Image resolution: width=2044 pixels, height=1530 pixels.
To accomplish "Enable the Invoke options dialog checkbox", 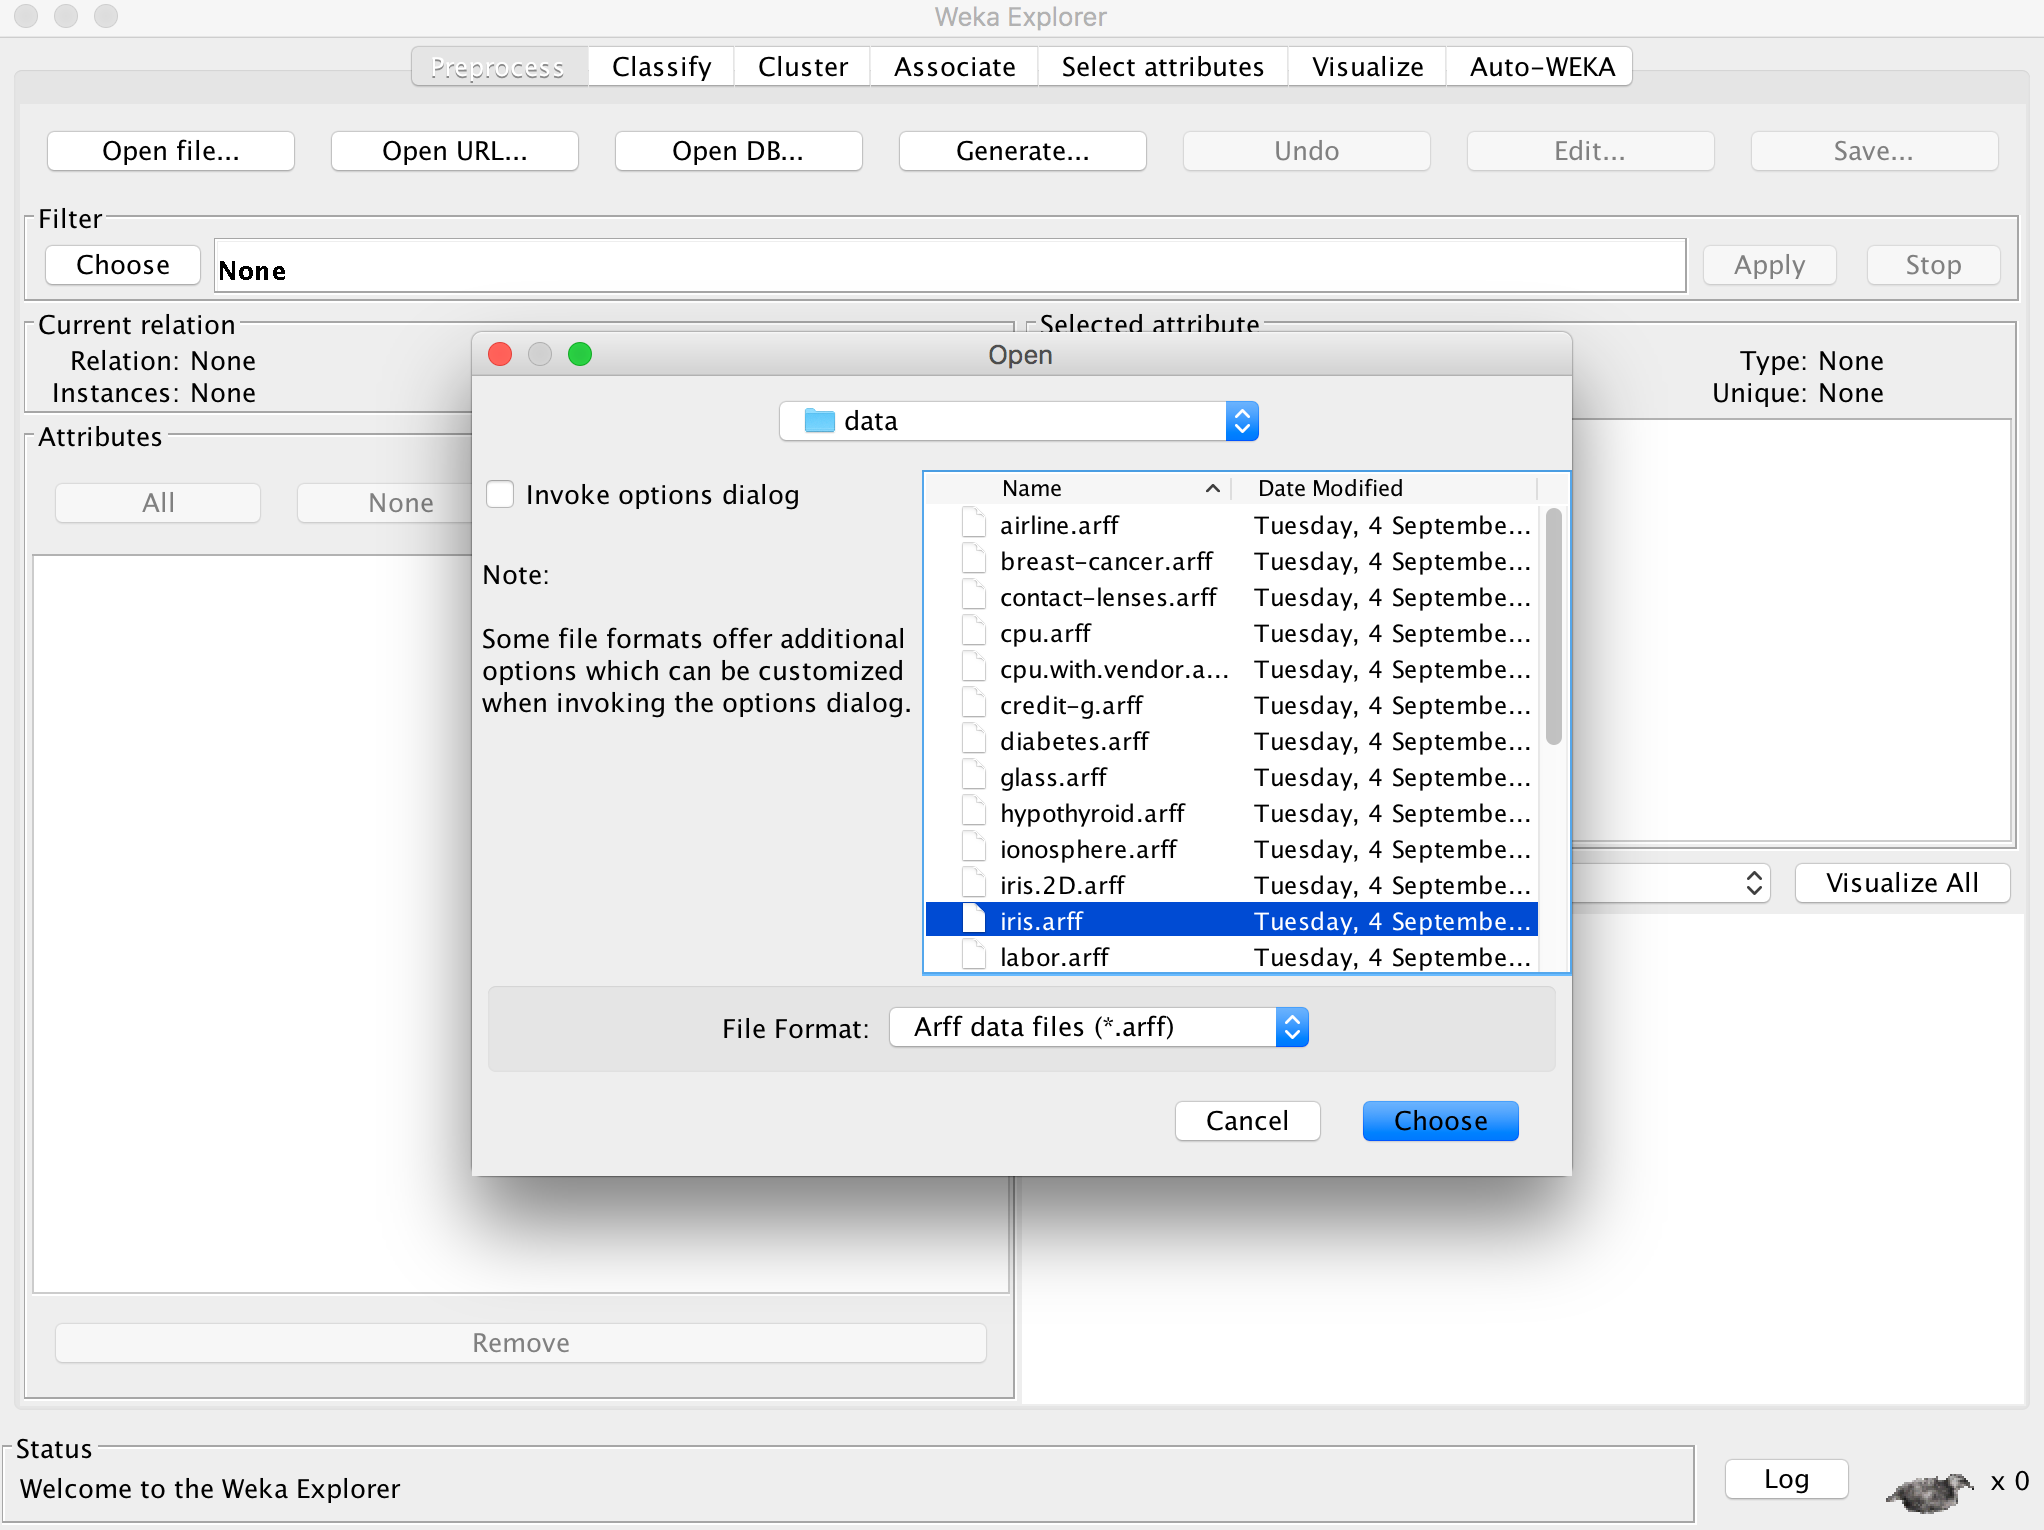I will [x=500, y=494].
